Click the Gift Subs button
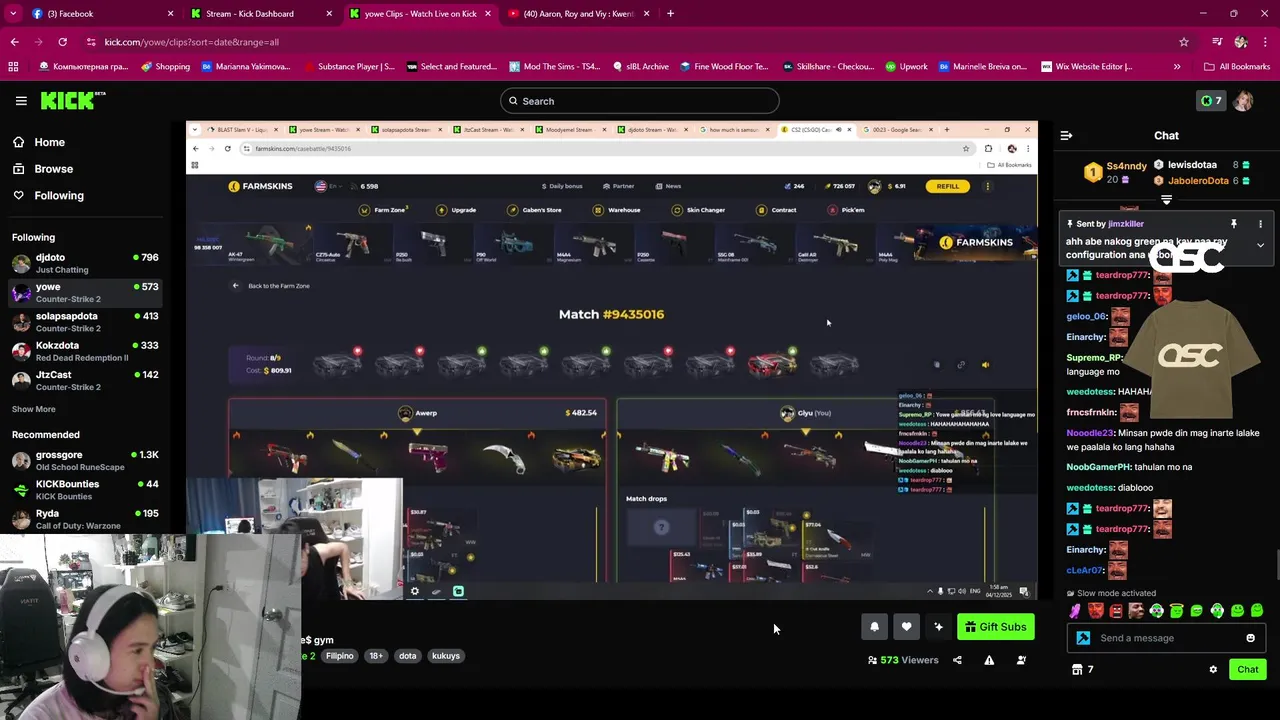The width and height of the screenshot is (1280, 720). (995, 627)
